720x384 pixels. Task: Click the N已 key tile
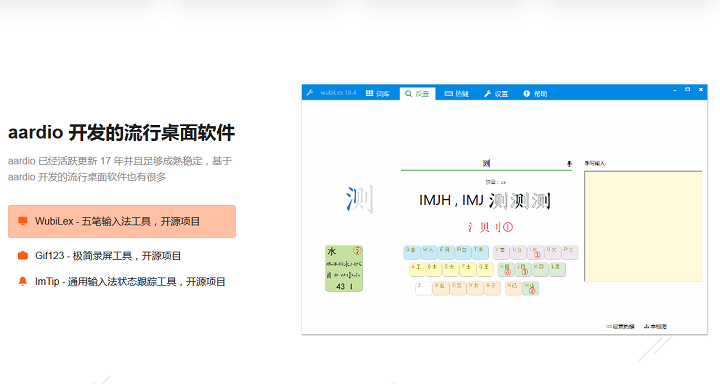[513, 288]
